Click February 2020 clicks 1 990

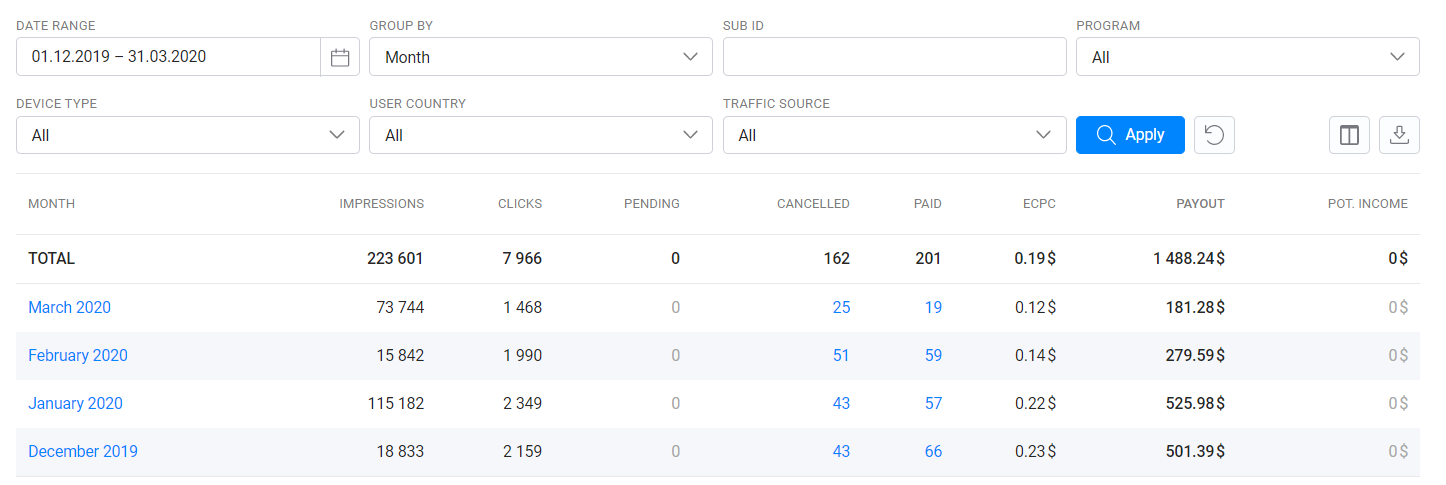tap(522, 356)
